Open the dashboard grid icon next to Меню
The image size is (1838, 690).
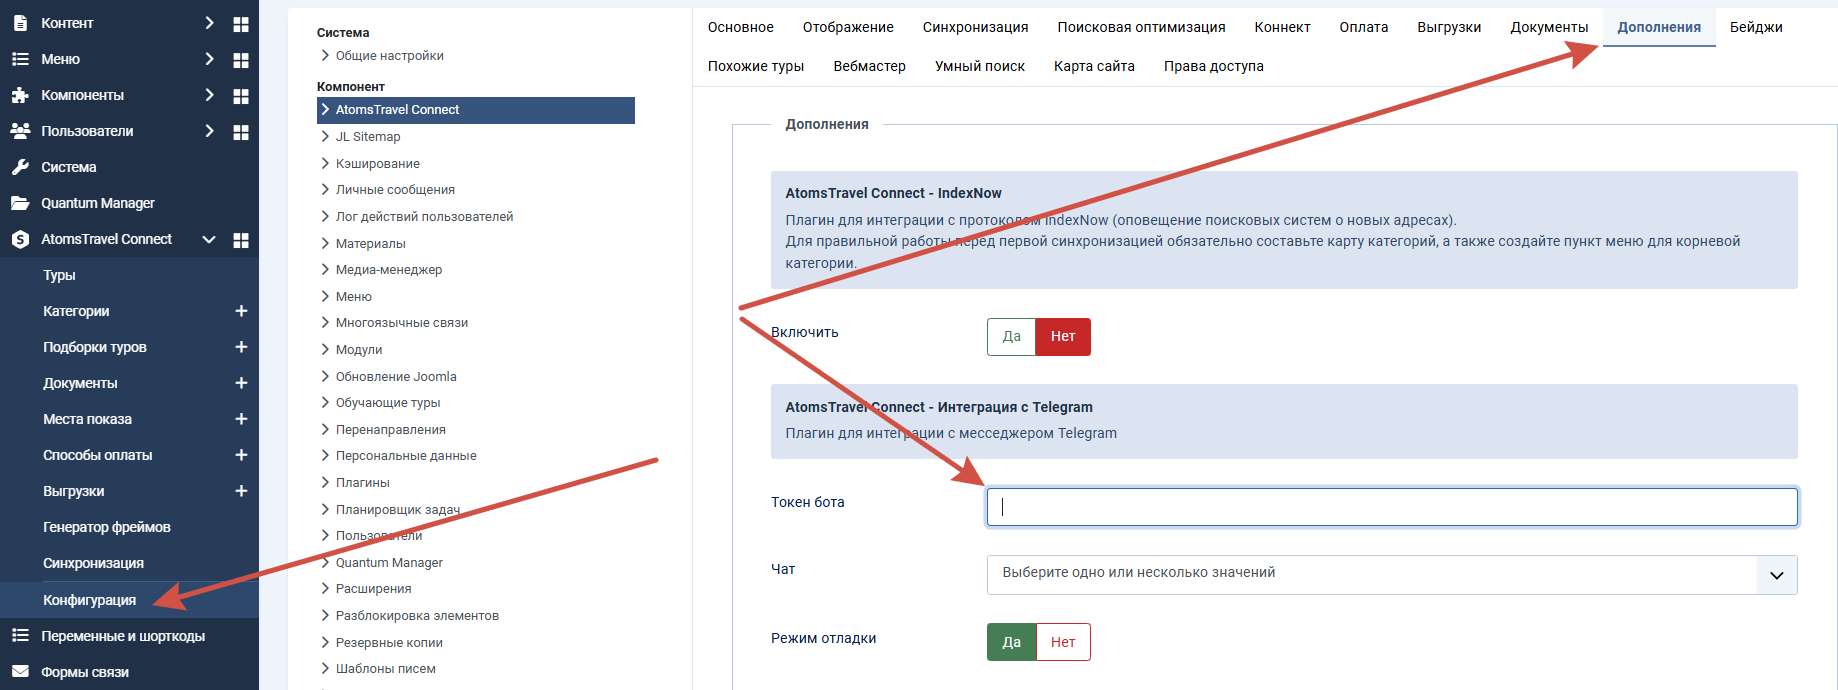point(241,60)
